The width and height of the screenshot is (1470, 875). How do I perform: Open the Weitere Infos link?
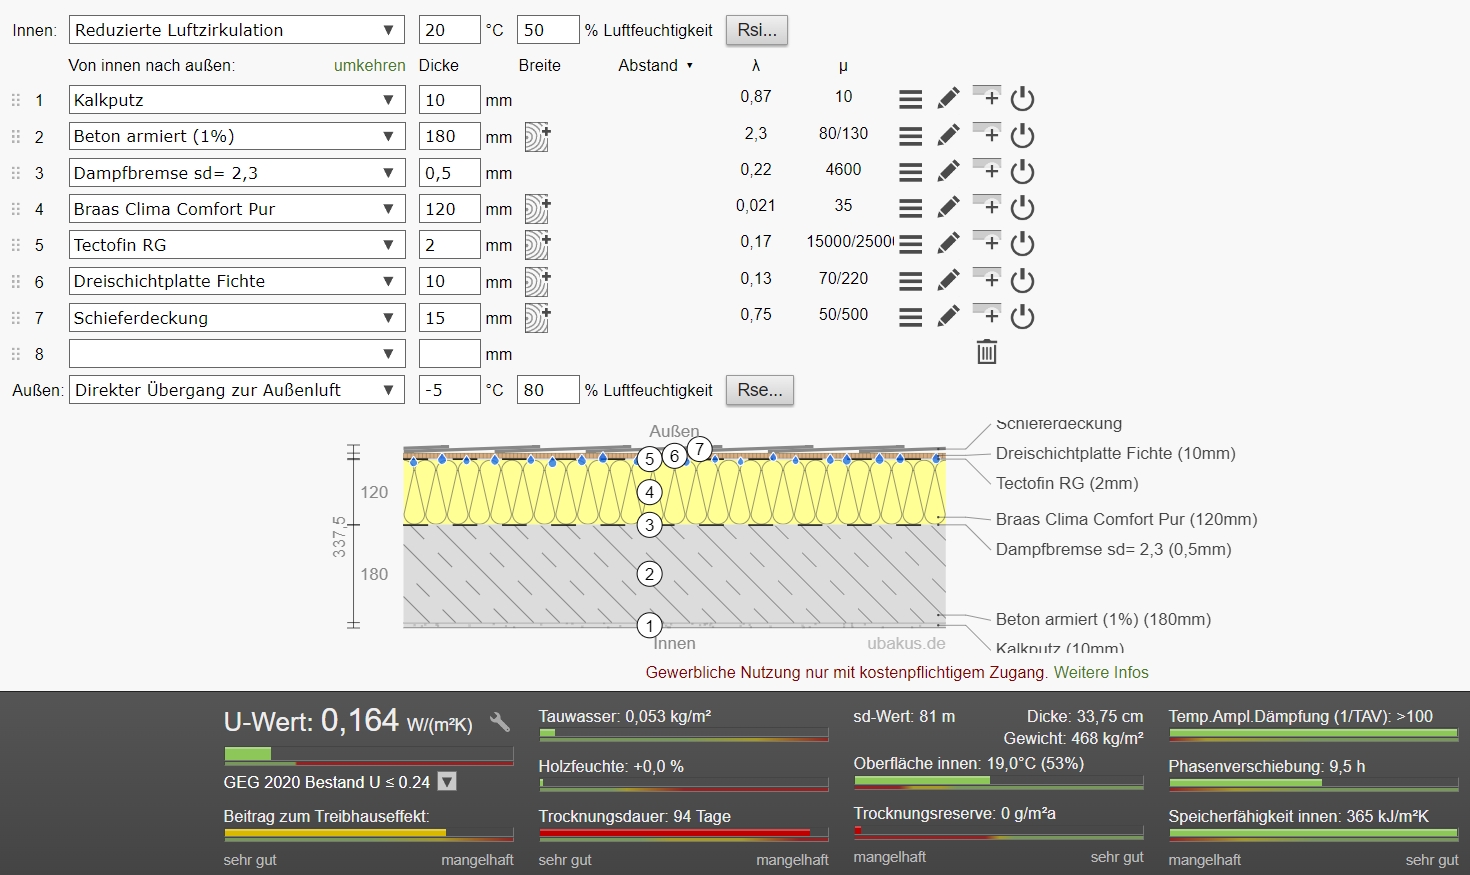pyautogui.click(x=1101, y=672)
